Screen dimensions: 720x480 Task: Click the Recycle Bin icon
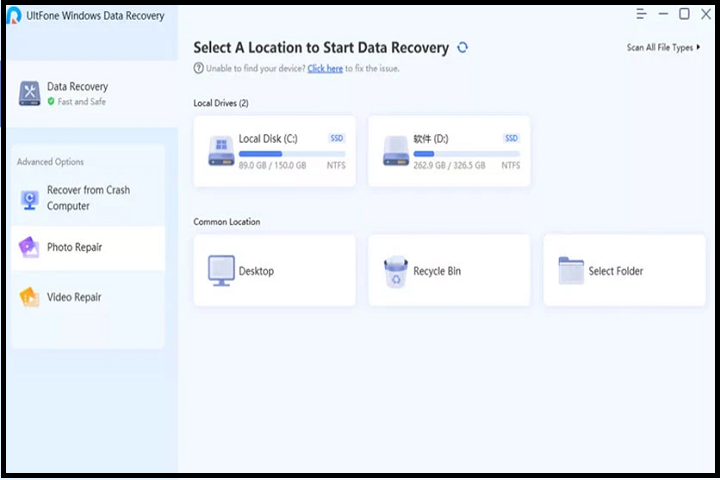396,271
